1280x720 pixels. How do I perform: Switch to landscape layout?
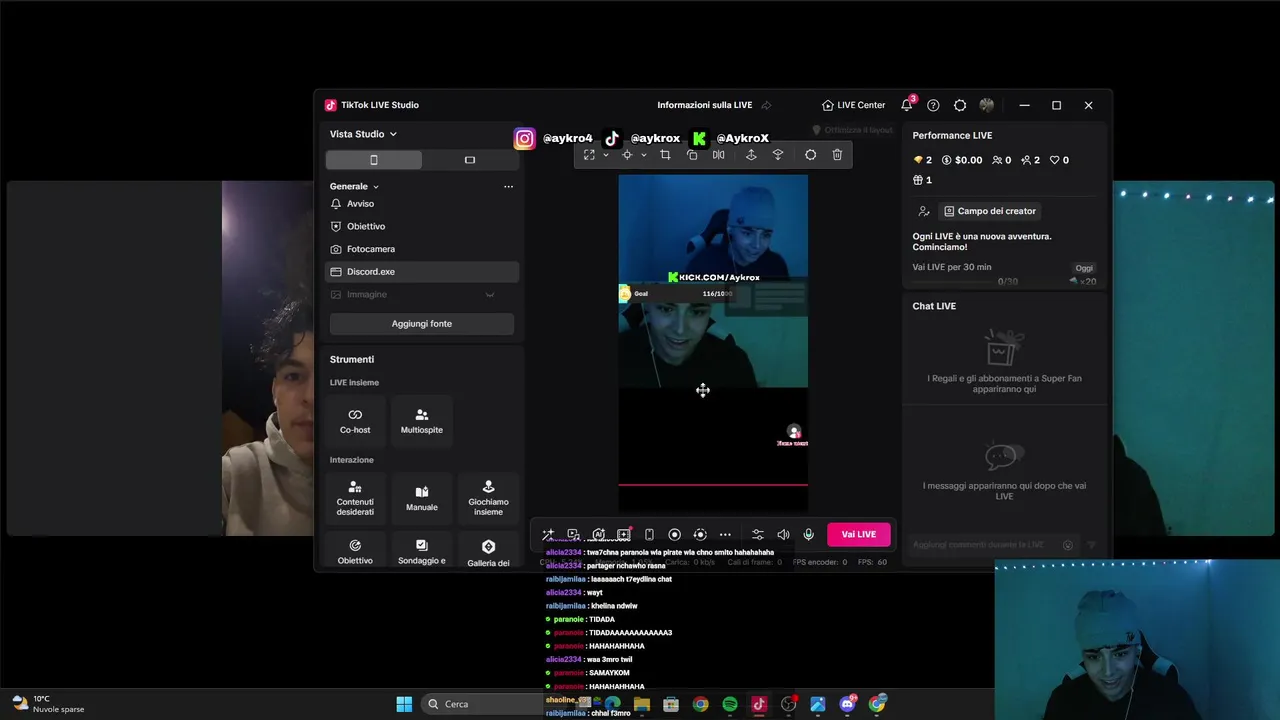tap(470, 160)
